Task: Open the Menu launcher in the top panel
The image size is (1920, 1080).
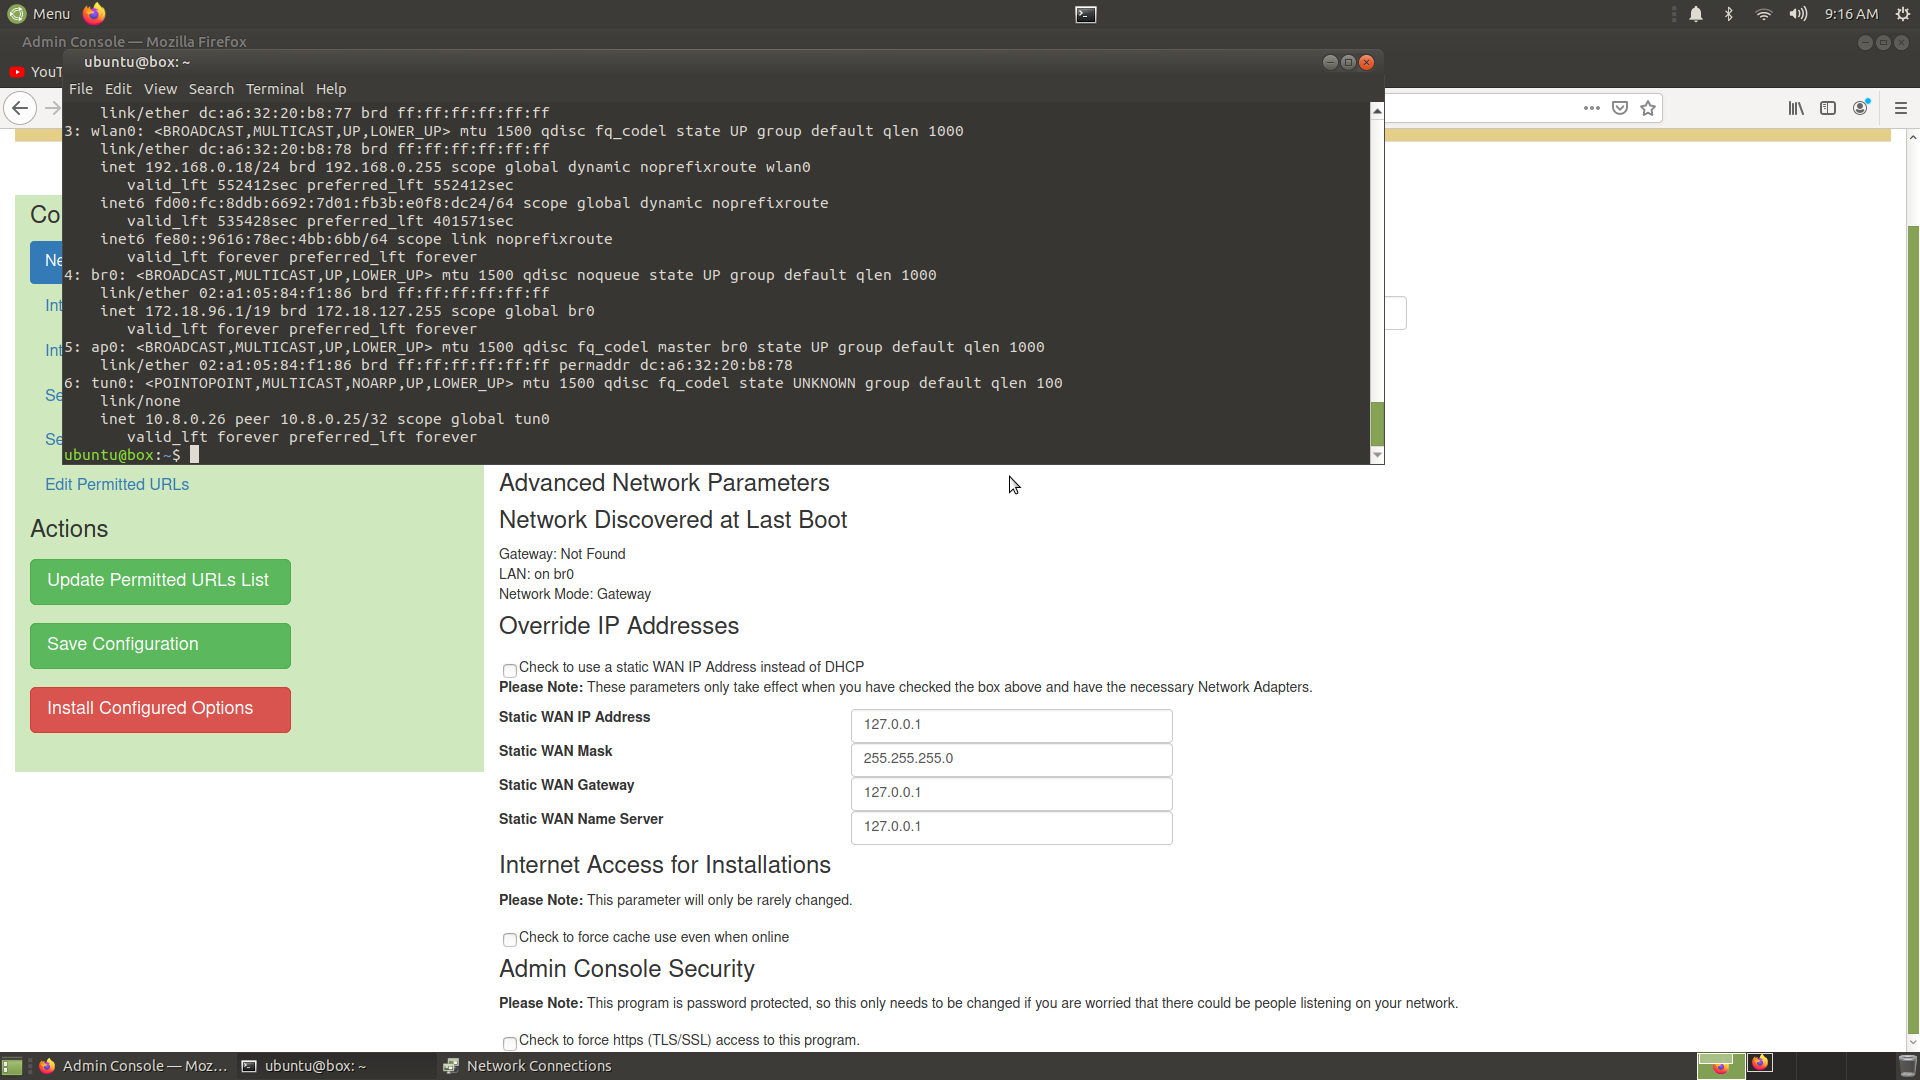Action: coord(40,14)
